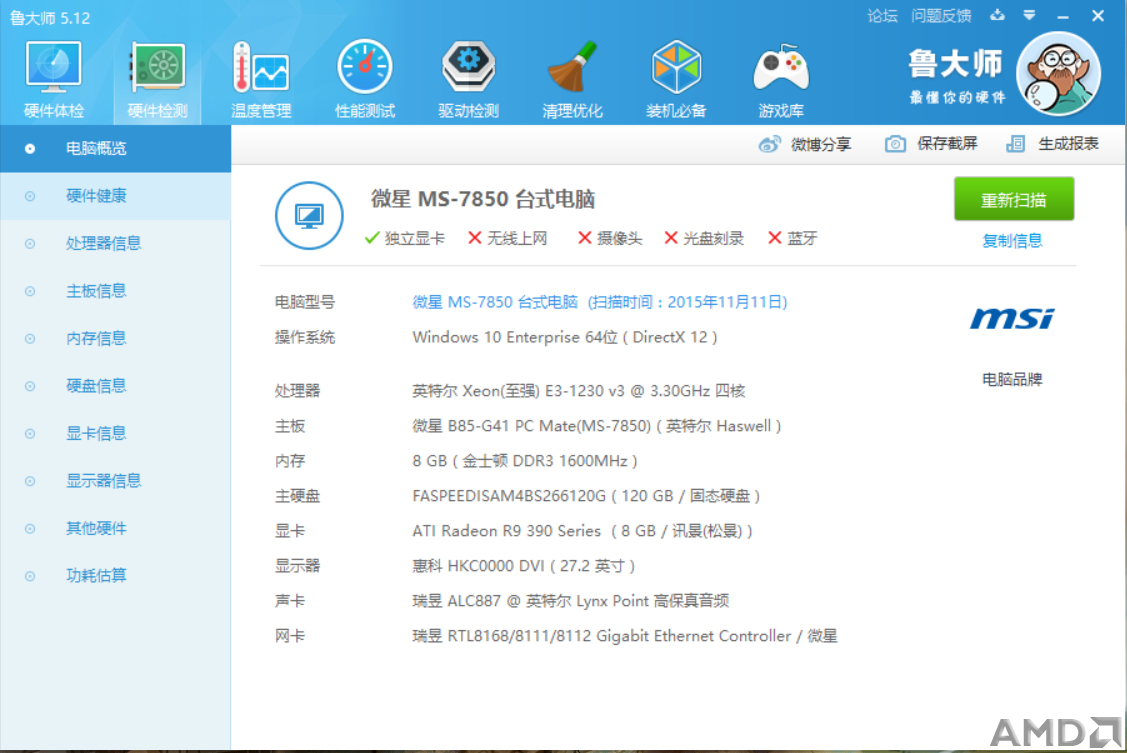Open 温度管理 thermometer icon
1127x753 pixels.
[261, 67]
